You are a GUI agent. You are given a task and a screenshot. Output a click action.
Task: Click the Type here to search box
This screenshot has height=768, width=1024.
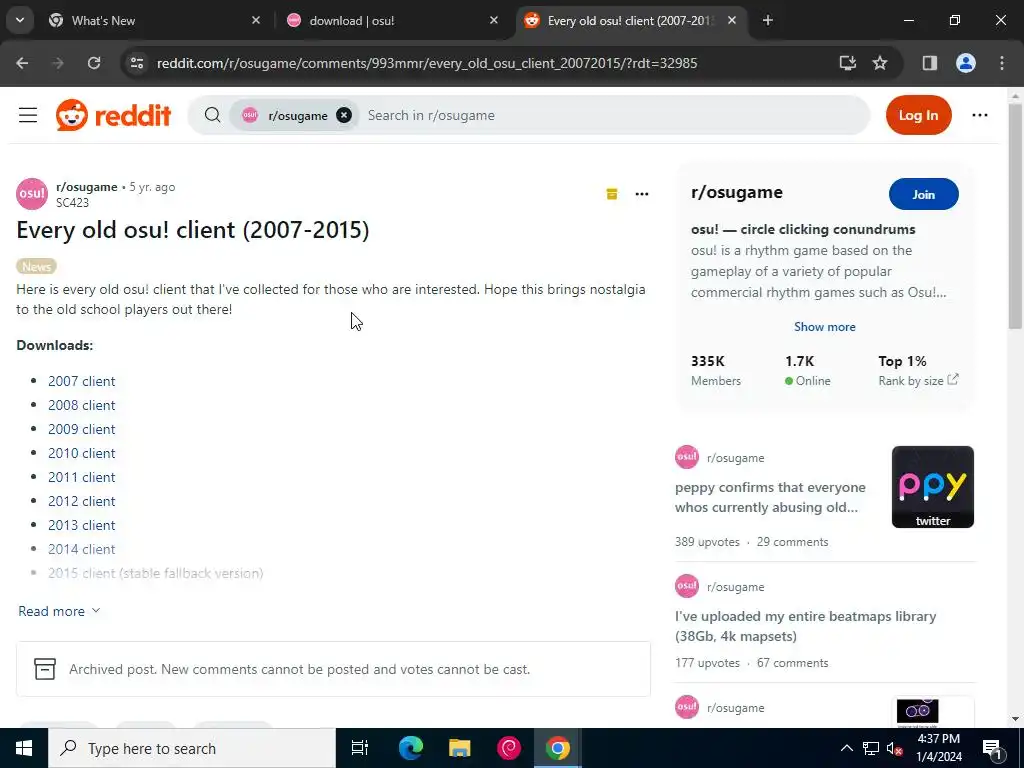[191, 748]
